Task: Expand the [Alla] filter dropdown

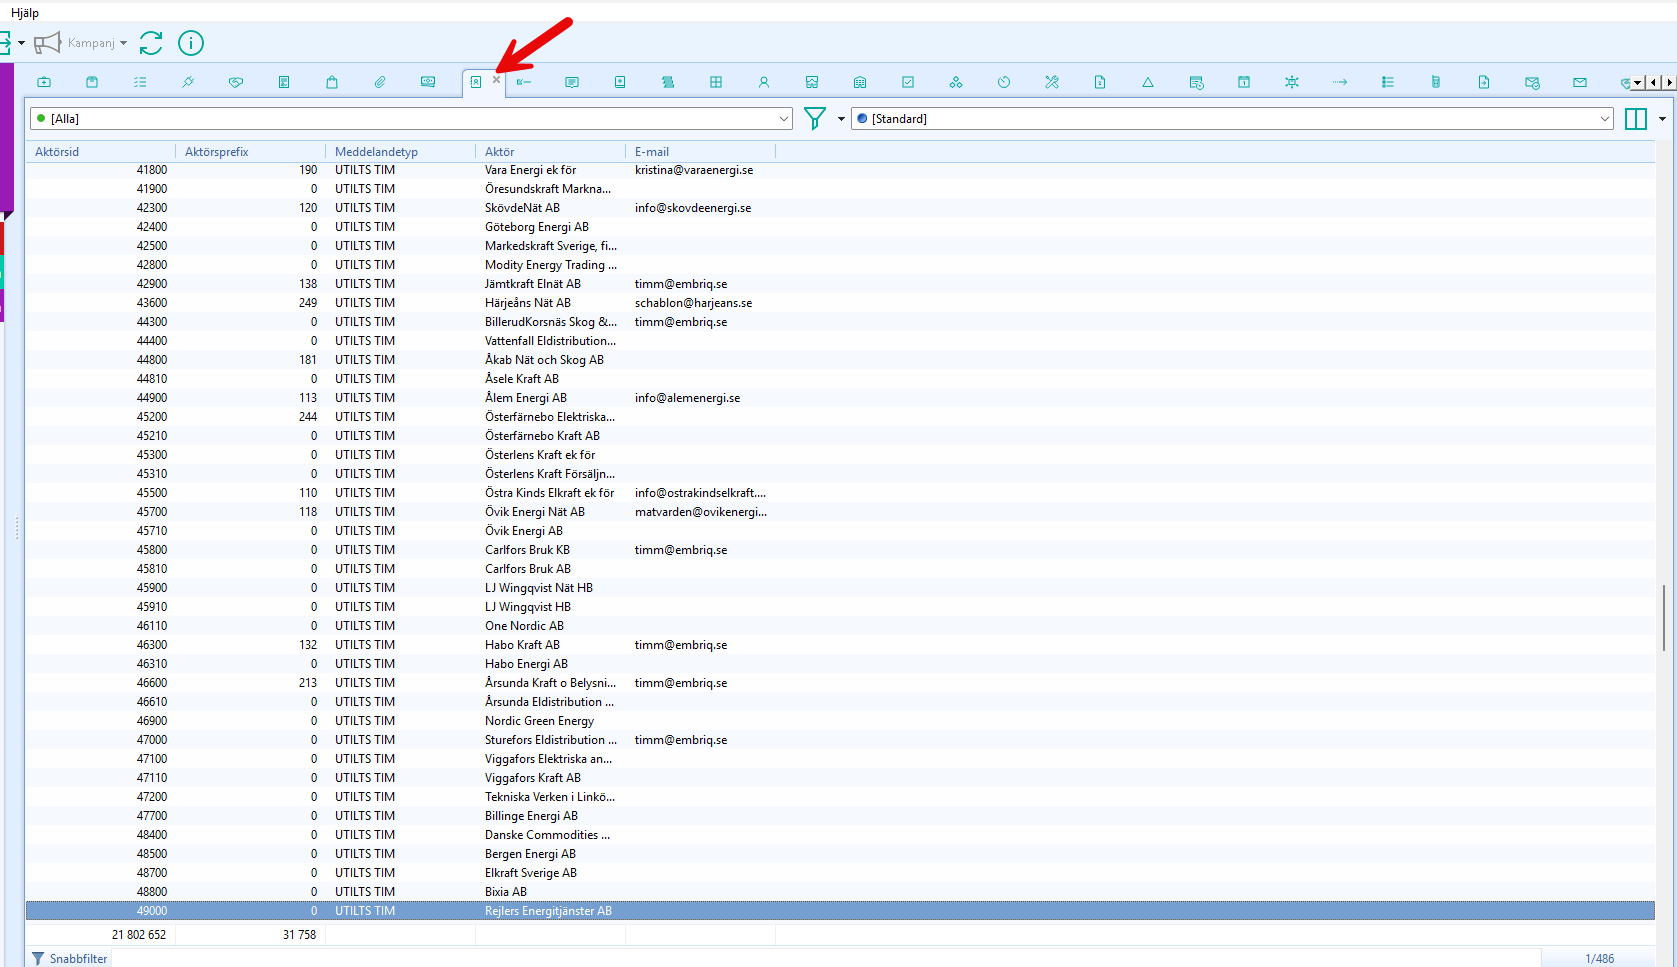Action: click(x=783, y=119)
